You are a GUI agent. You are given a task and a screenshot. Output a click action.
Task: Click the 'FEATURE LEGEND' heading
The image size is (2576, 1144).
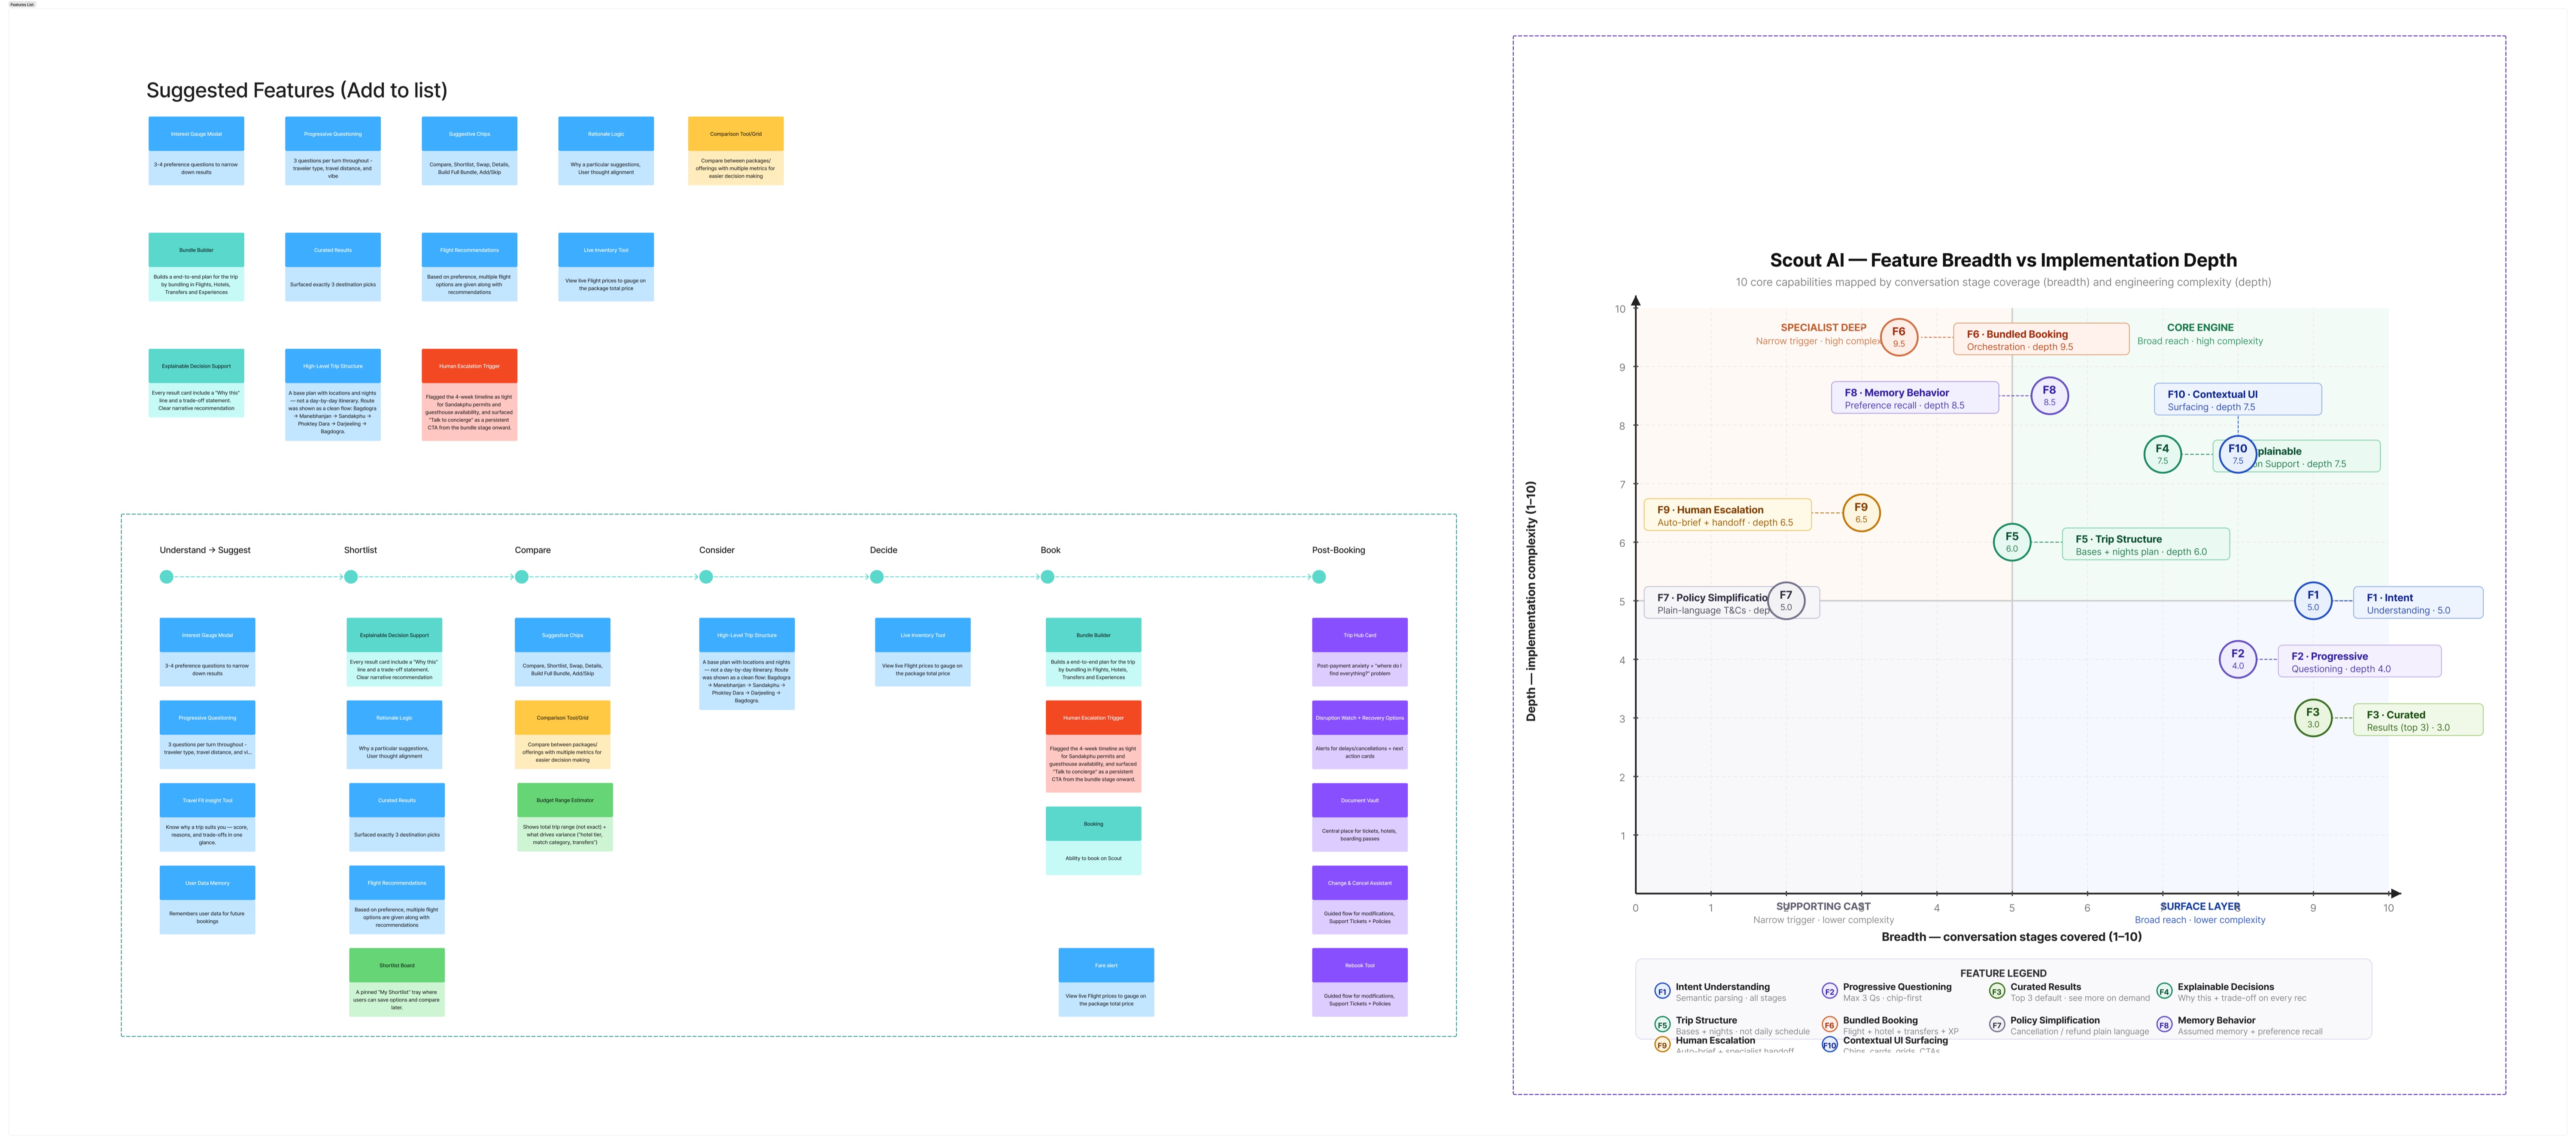tap(2003, 973)
